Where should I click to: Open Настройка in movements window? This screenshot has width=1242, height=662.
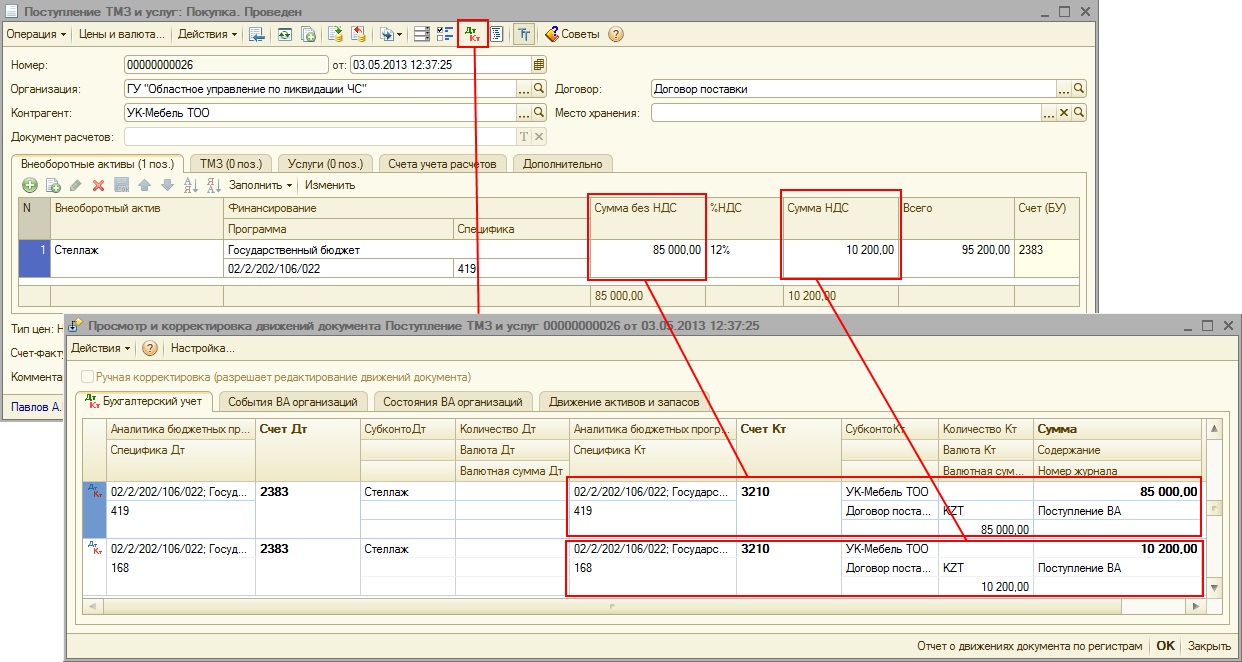coord(202,348)
